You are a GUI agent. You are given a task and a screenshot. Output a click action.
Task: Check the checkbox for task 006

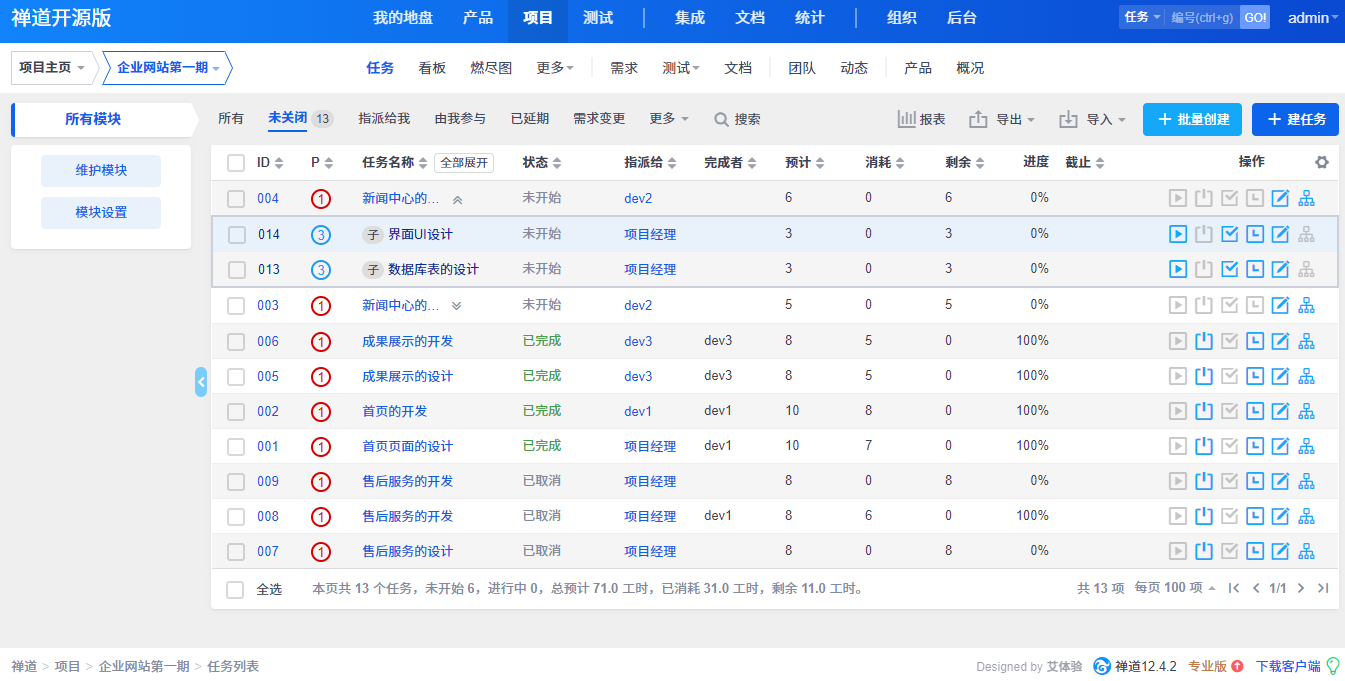click(236, 342)
